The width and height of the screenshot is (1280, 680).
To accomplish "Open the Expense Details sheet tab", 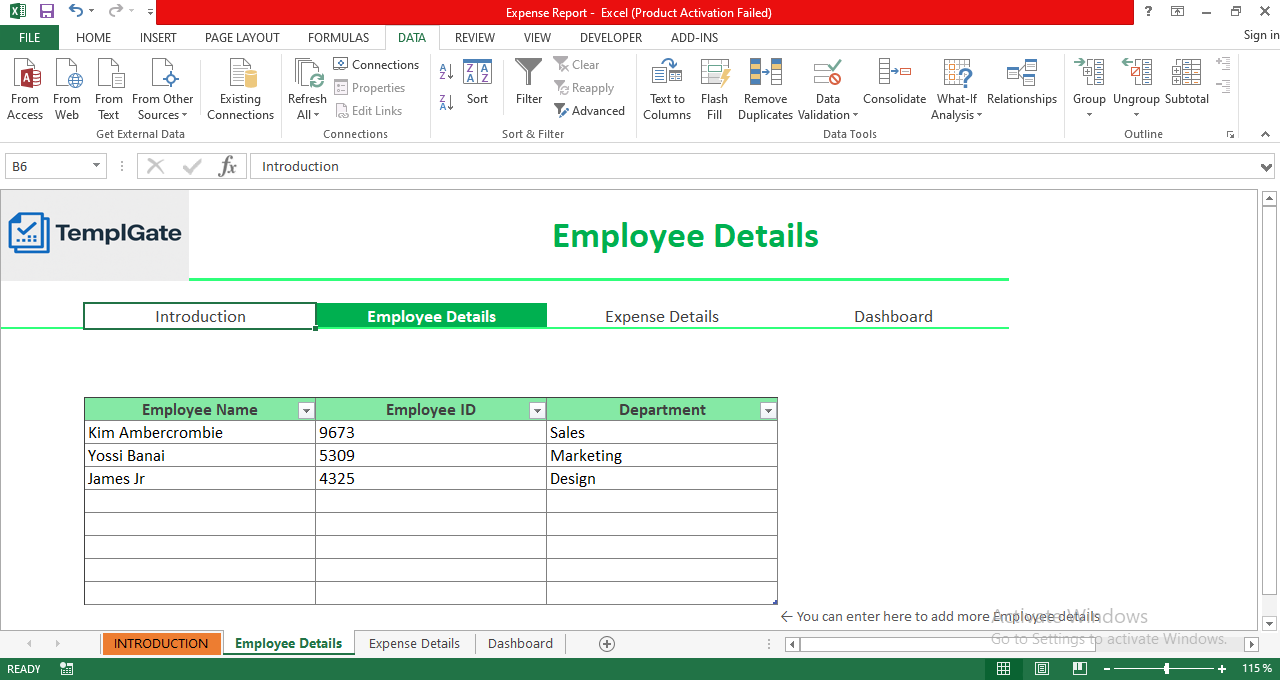I will [x=414, y=643].
